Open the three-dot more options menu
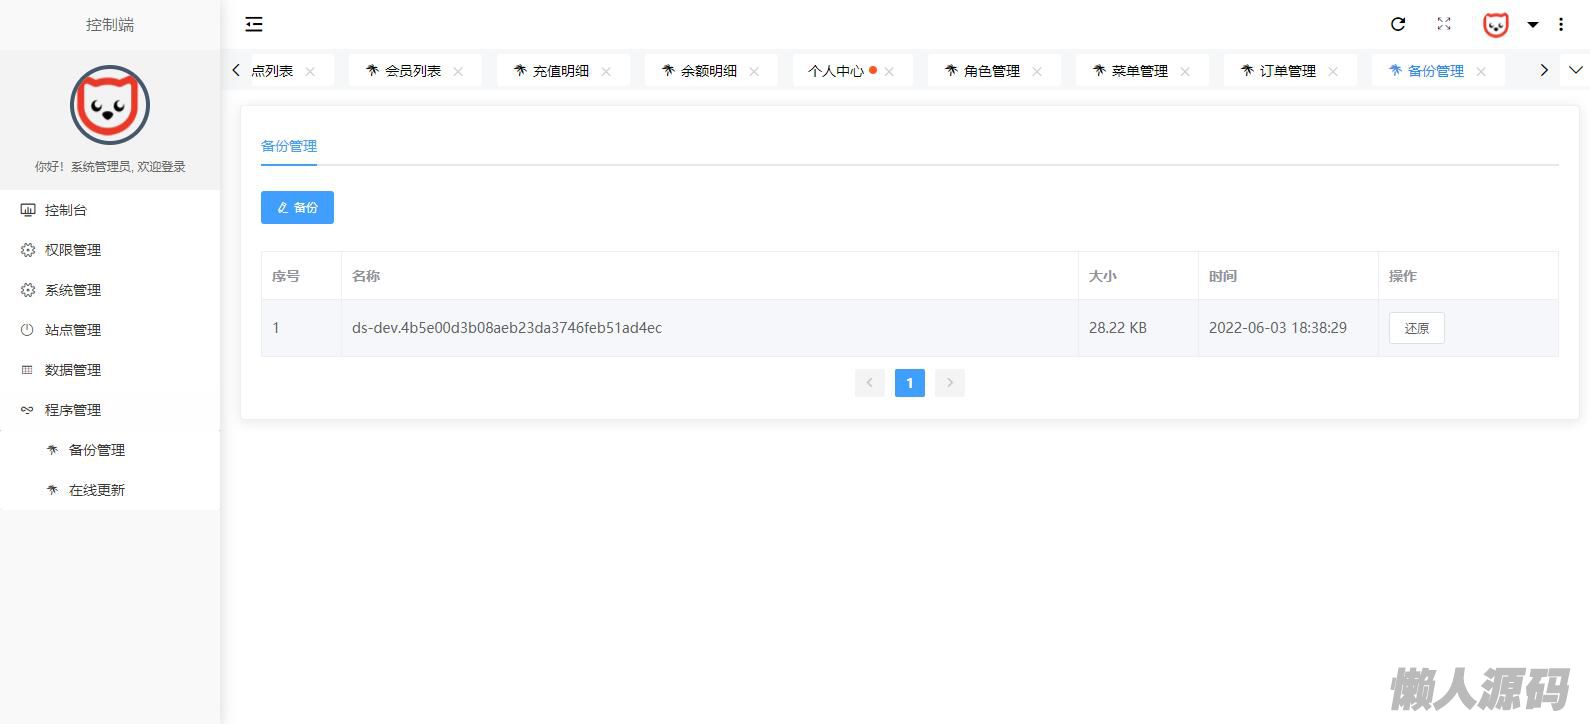This screenshot has width=1590, height=724. tap(1561, 24)
